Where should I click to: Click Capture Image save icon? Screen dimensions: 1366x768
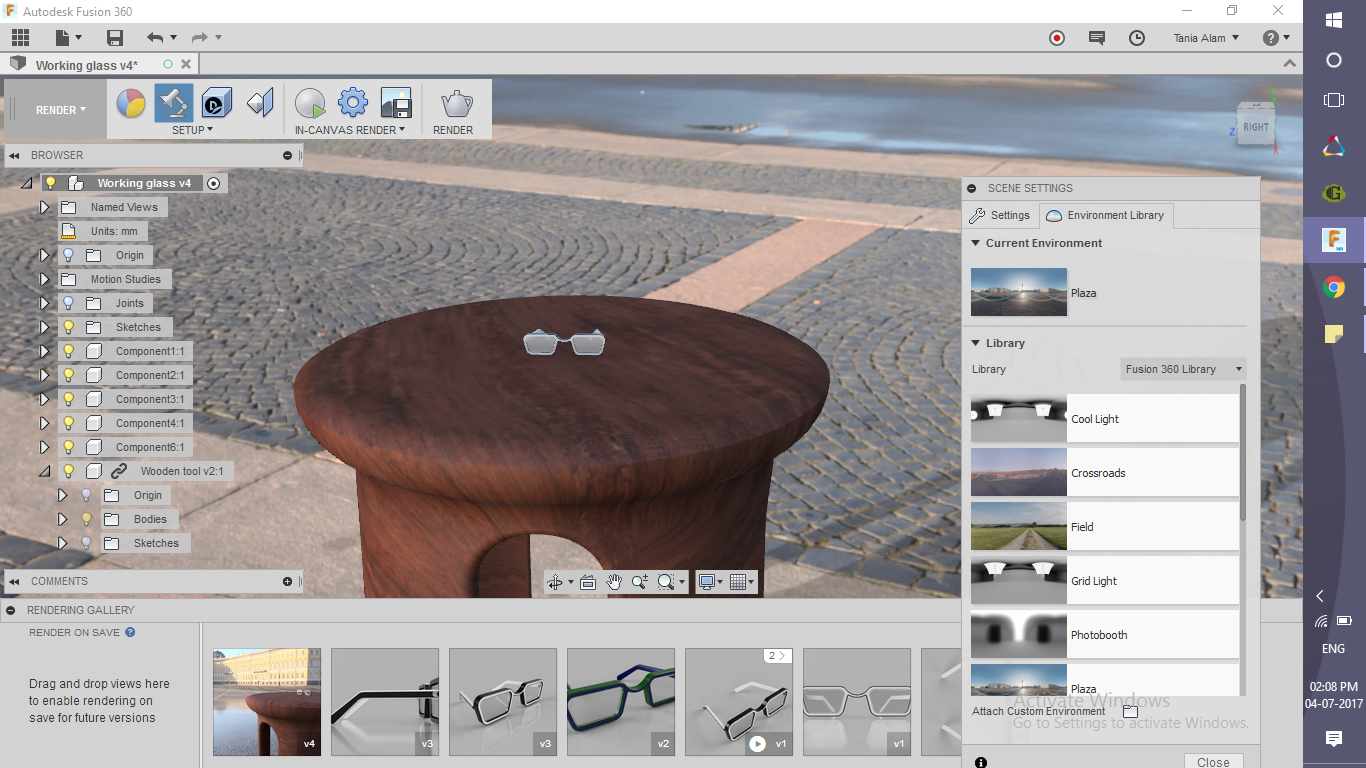396,103
